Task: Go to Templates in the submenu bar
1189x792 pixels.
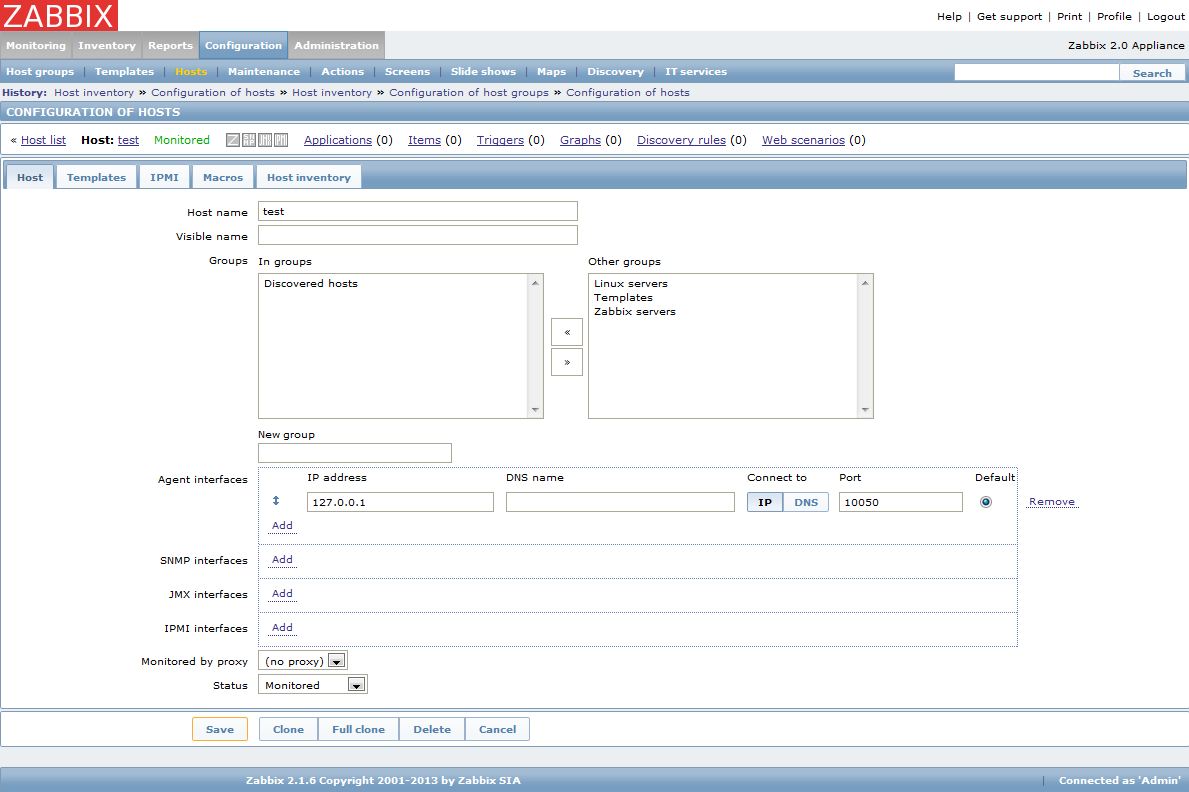Action: click(x=124, y=71)
